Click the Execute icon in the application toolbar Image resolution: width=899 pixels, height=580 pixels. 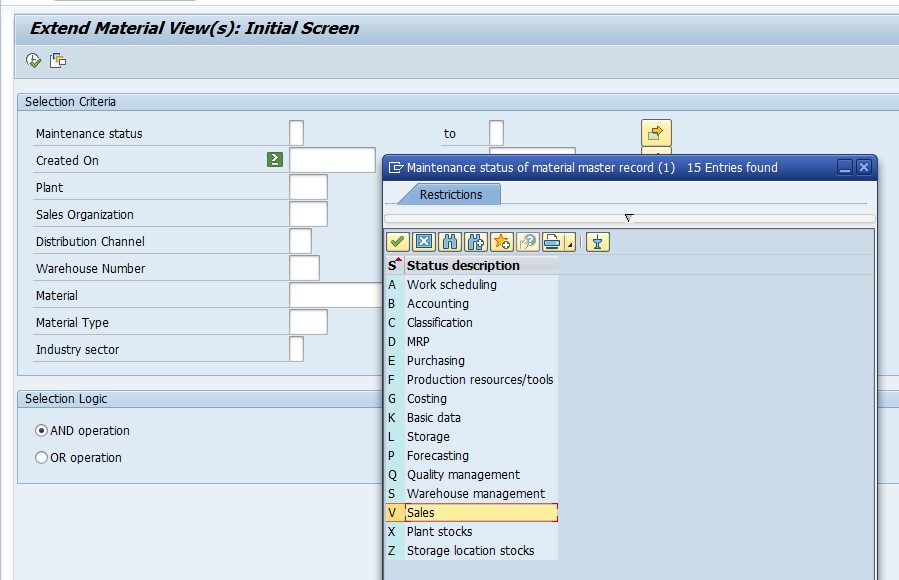[x=33, y=60]
